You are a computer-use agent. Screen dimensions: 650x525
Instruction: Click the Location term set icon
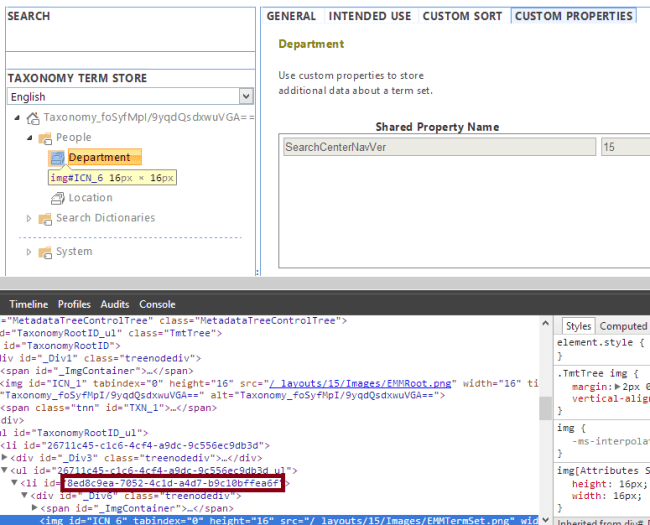(x=57, y=198)
